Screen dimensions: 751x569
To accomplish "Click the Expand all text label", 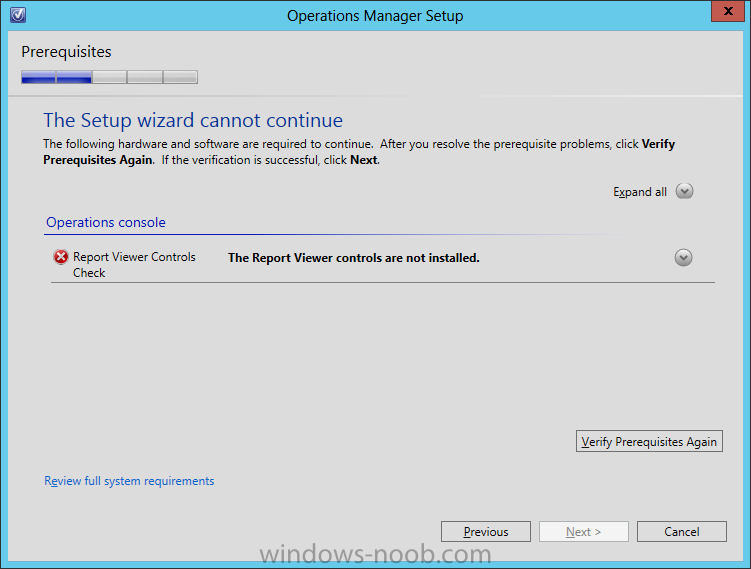I will tap(640, 192).
